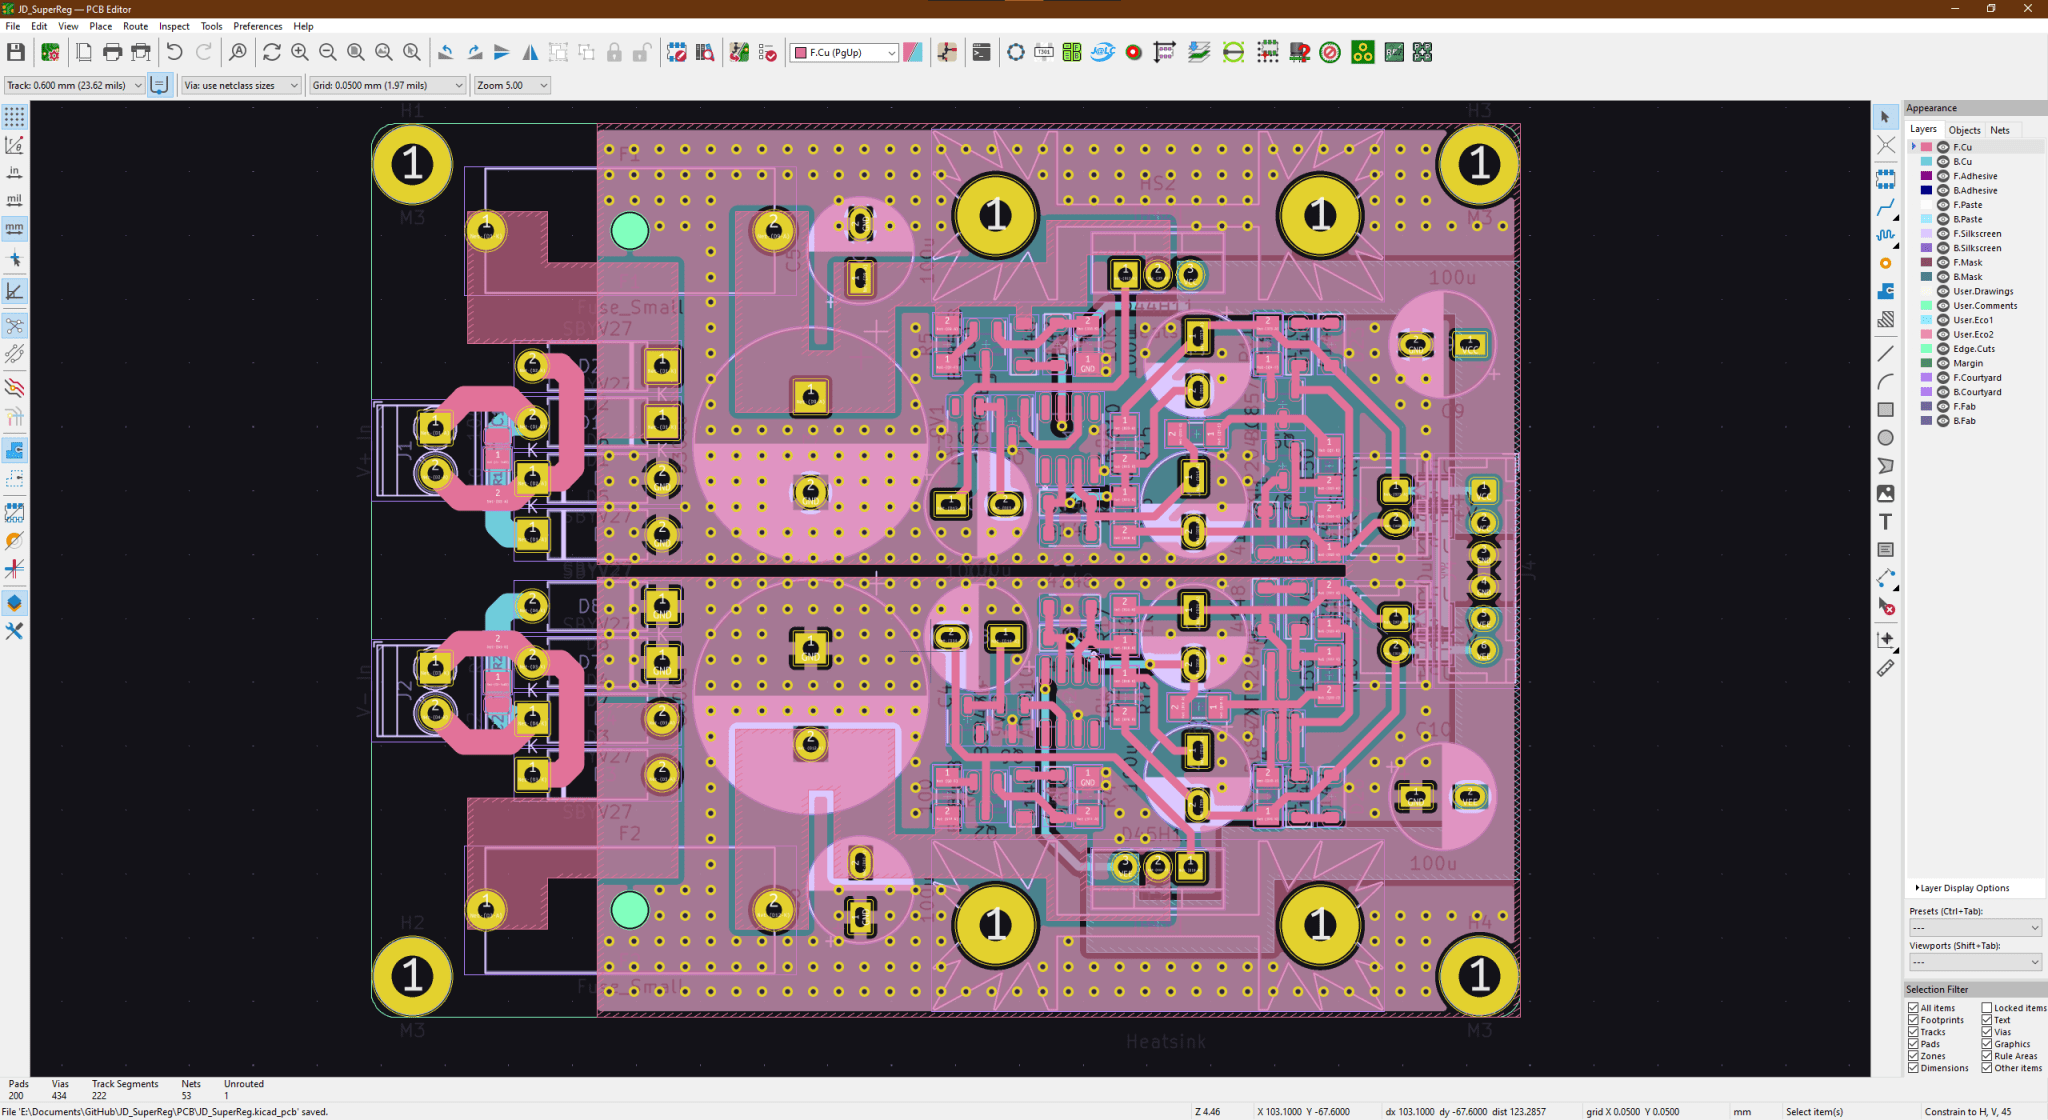Select the Route Tracks tool
The width and height of the screenshot is (2048, 1120).
(x=1885, y=208)
